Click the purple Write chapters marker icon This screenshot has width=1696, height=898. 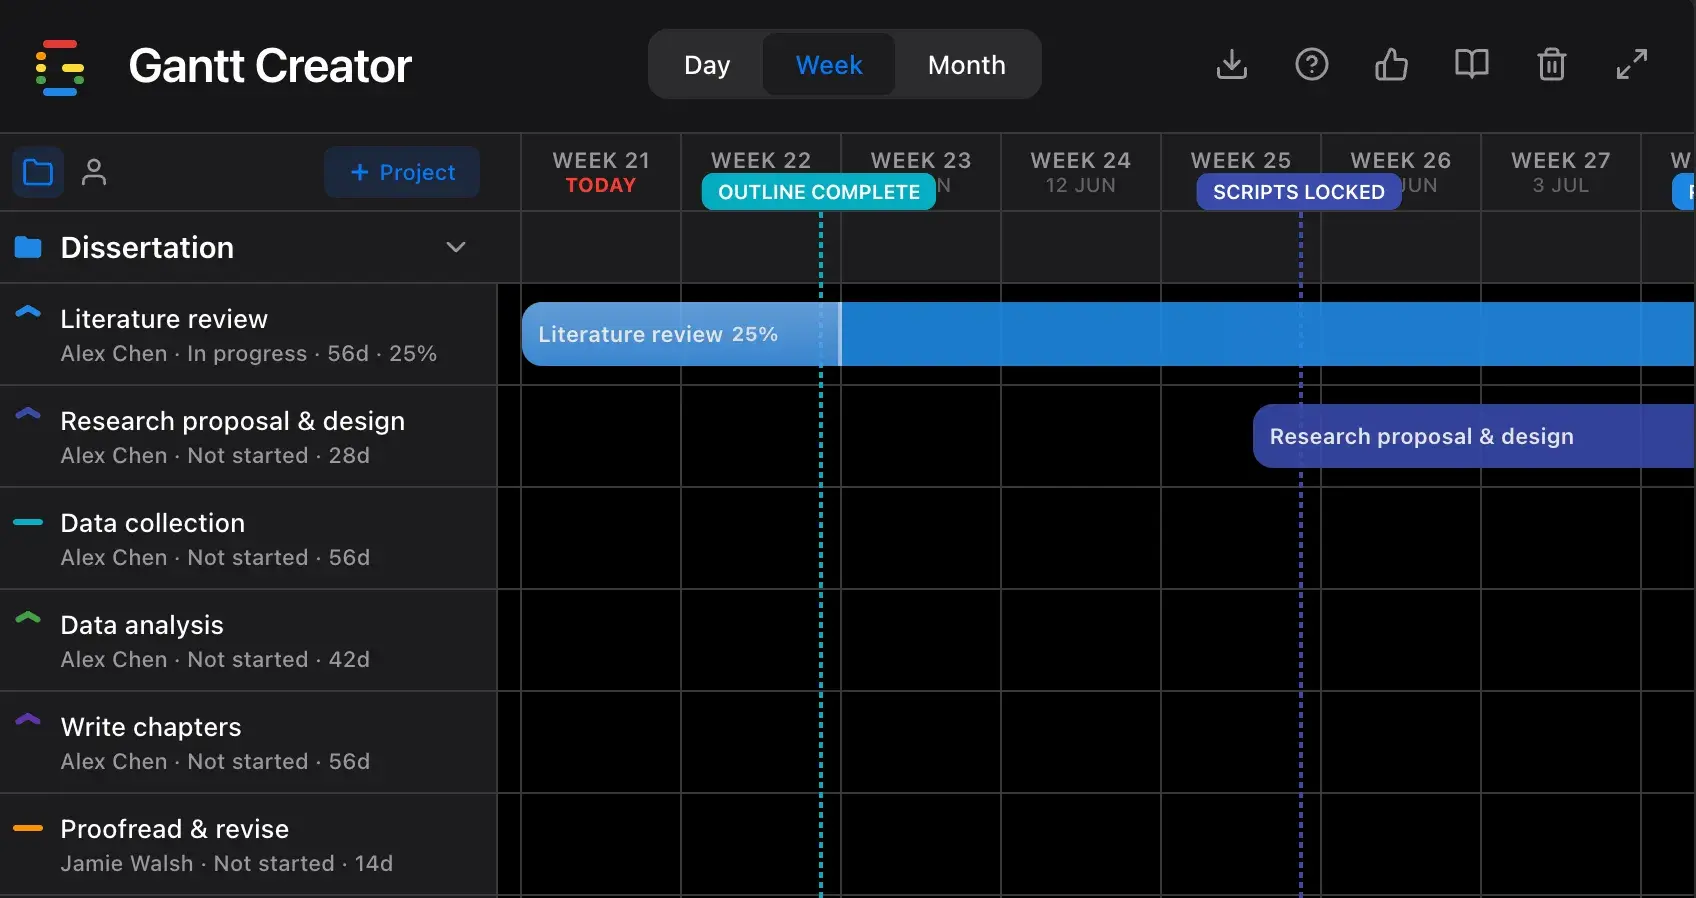pos(28,720)
